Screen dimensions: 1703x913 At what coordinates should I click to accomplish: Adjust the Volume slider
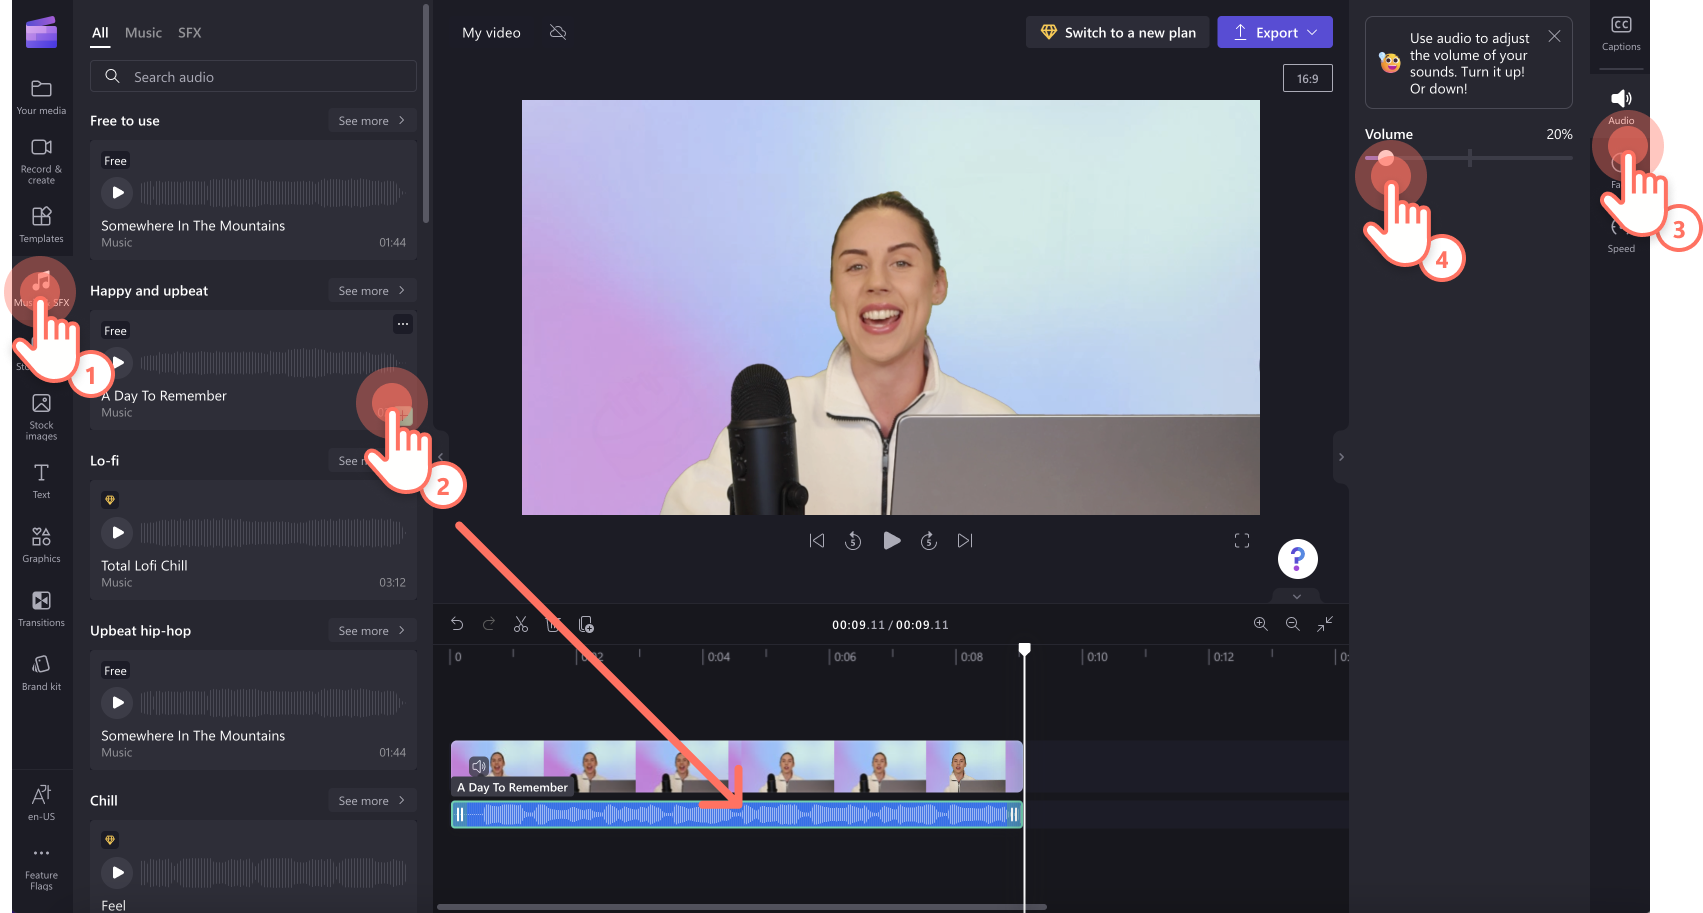(x=1468, y=157)
